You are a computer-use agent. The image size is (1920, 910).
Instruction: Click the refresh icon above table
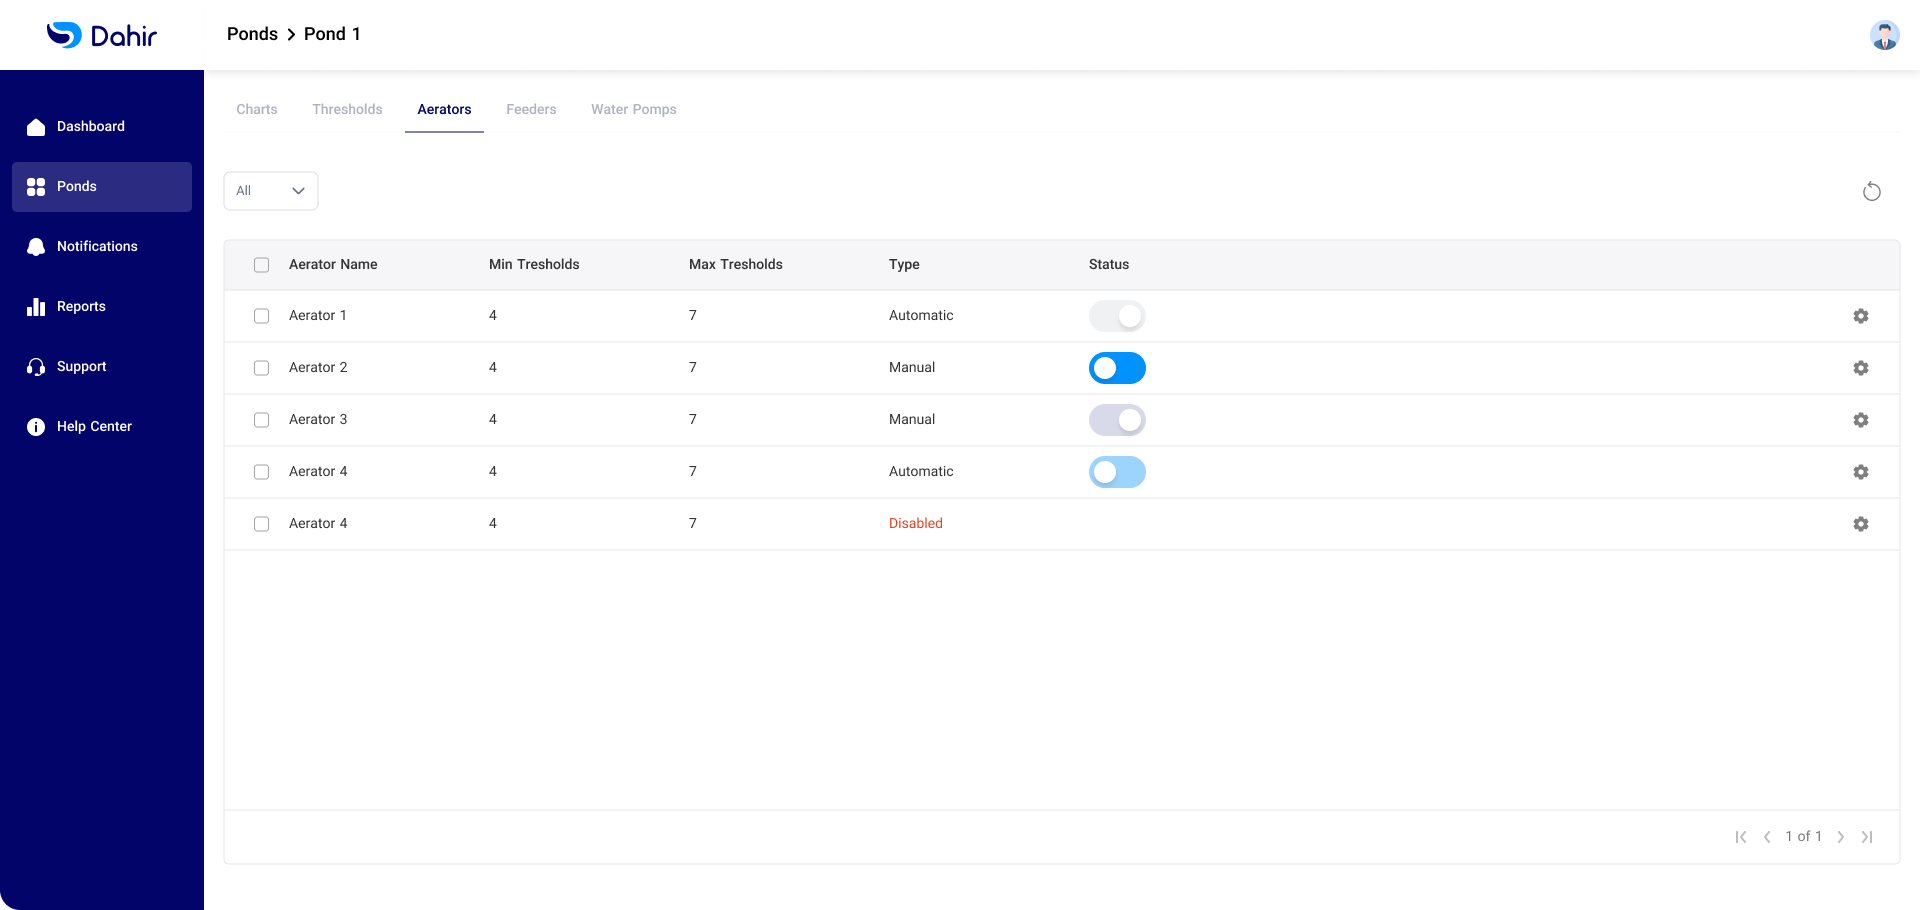[1871, 192]
